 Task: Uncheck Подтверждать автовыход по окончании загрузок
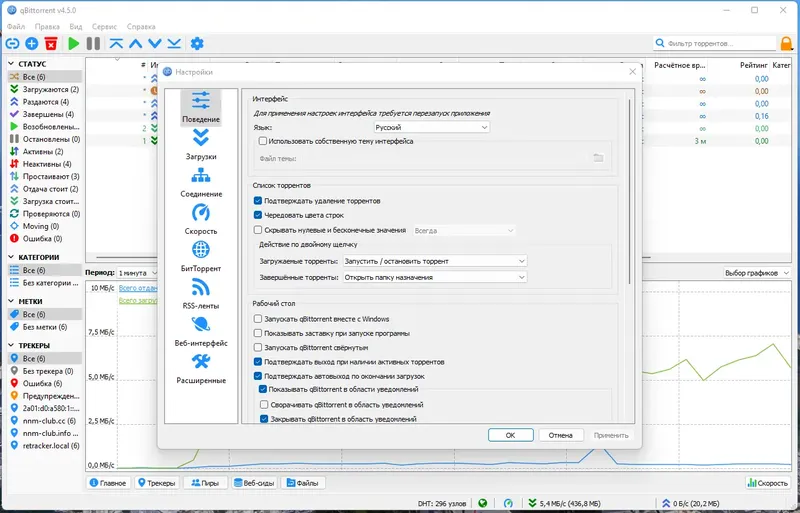coord(258,376)
